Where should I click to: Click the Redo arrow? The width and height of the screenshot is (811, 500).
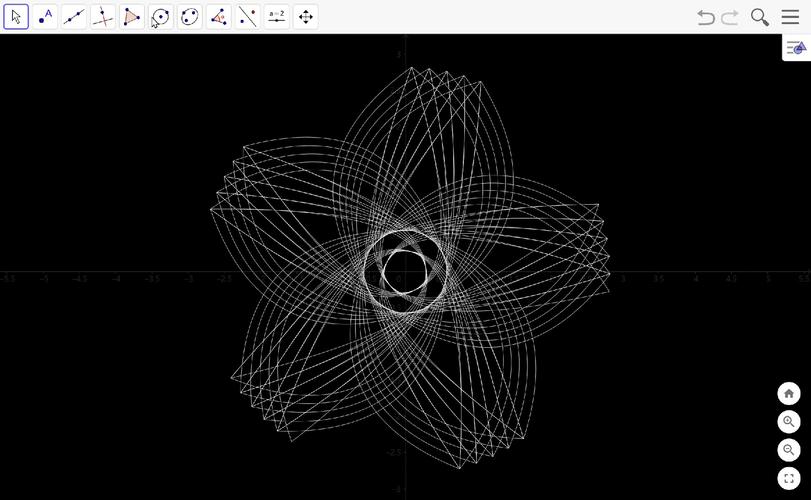click(x=730, y=17)
